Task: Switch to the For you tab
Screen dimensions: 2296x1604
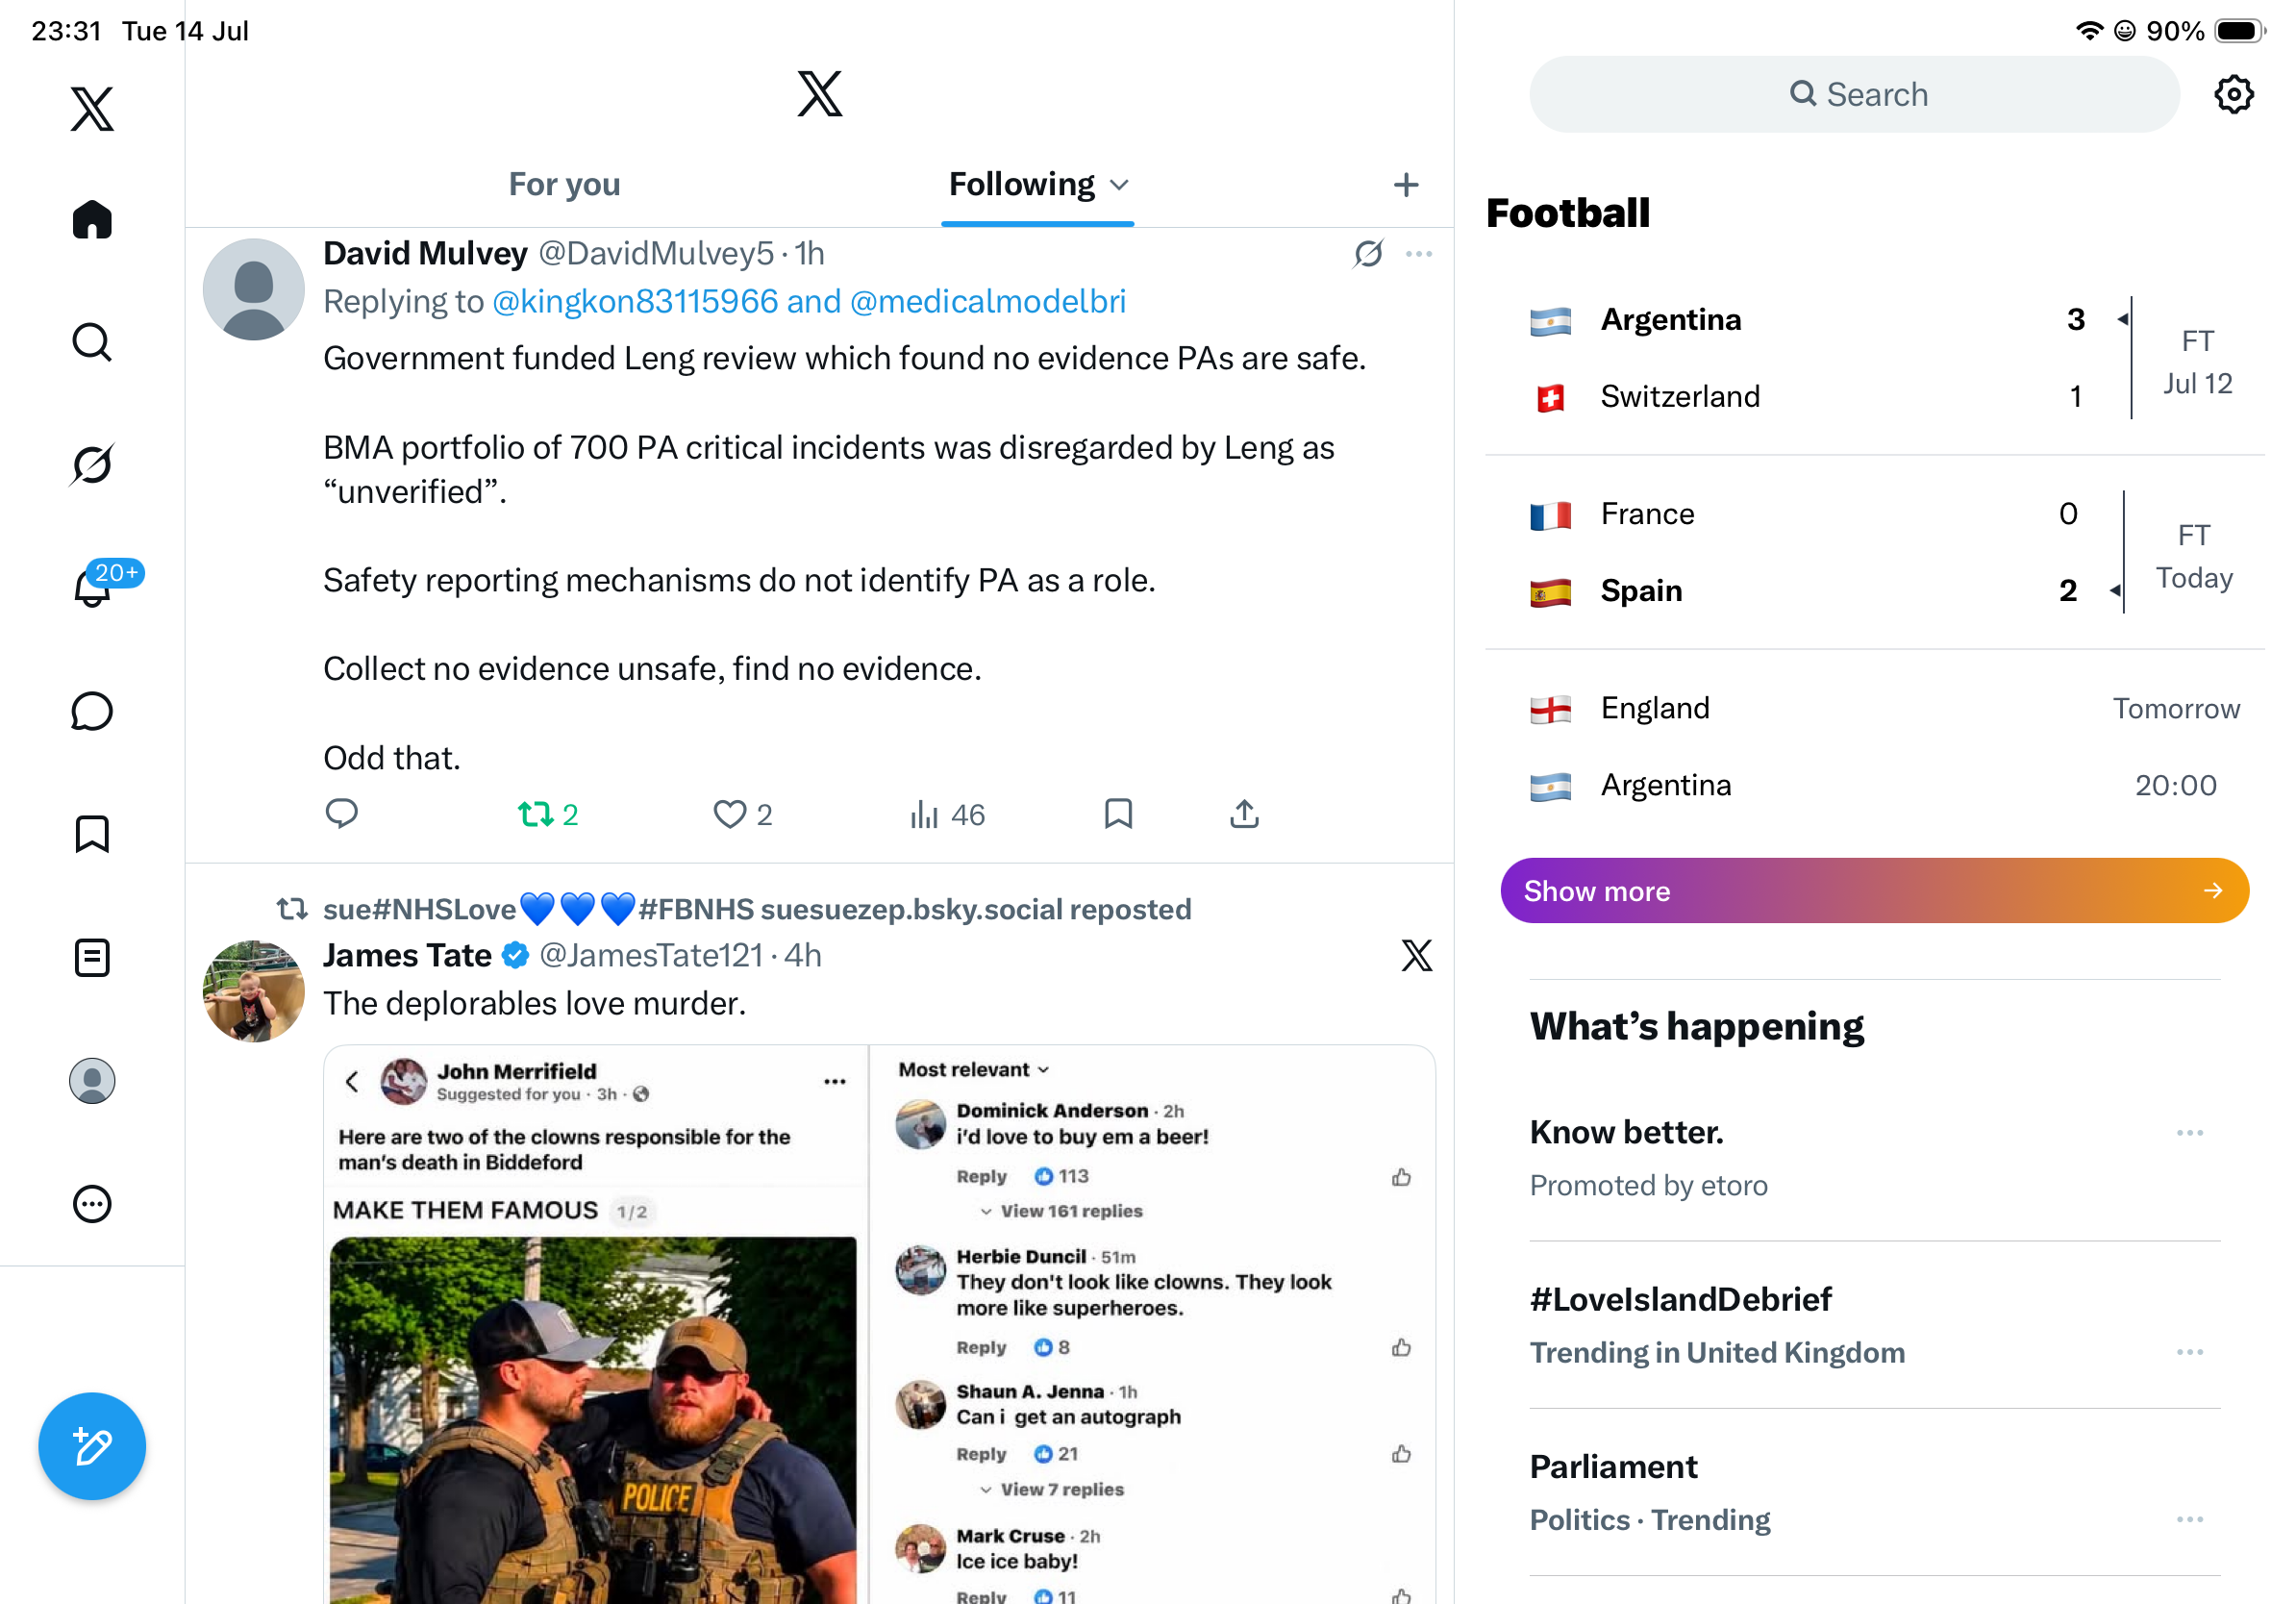Action: pyautogui.click(x=564, y=184)
